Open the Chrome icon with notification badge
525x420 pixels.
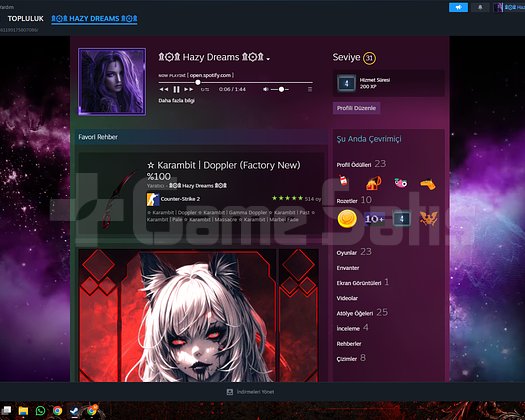pyautogui.click(x=91, y=410)
